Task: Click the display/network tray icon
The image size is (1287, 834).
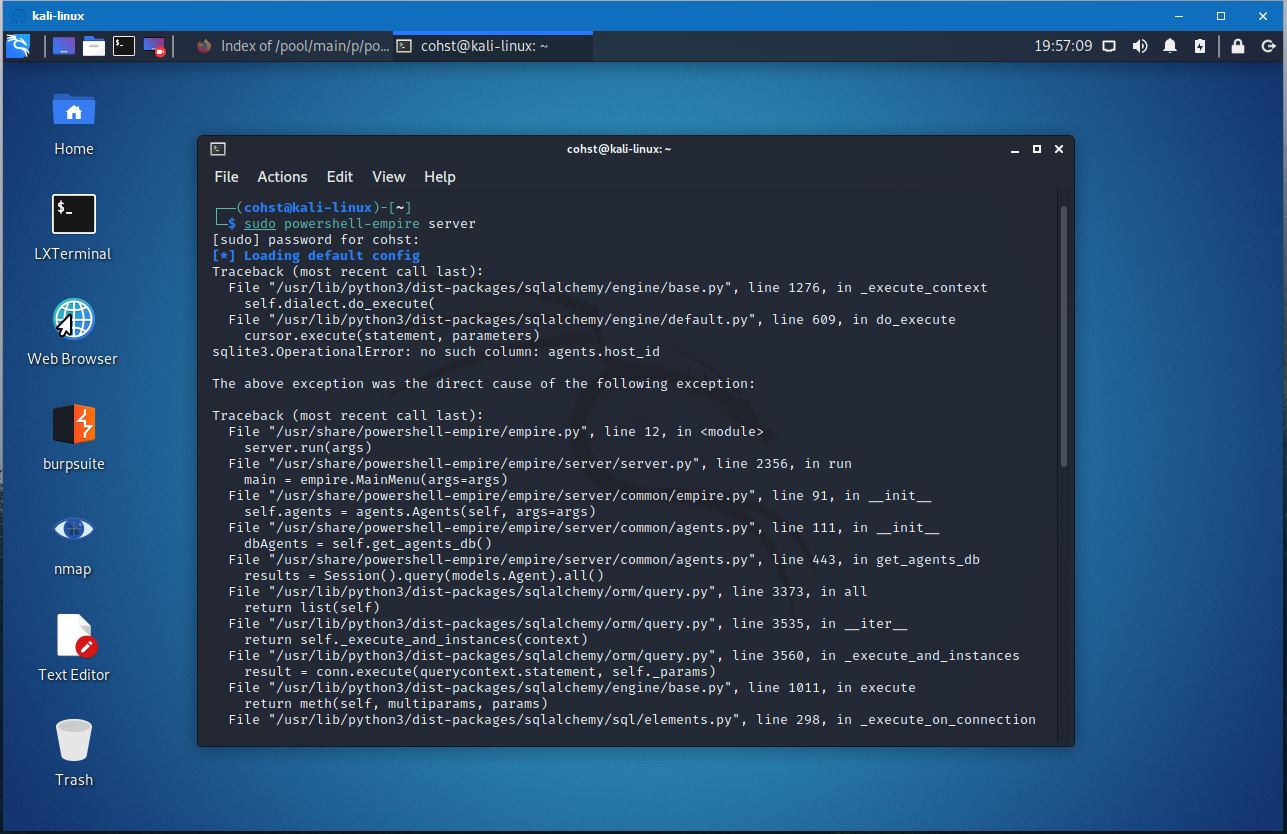Action: click(1109, 46)
